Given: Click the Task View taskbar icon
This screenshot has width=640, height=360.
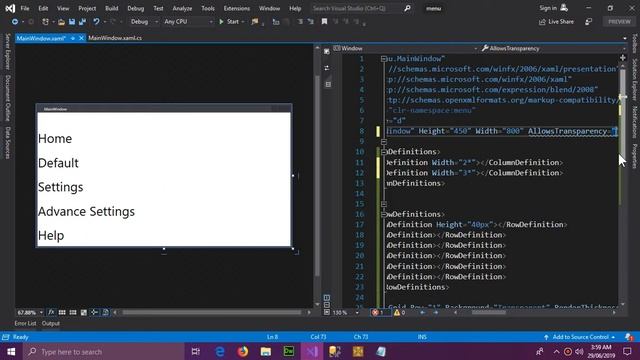Looking at the screenshot, I should (196, 351).
